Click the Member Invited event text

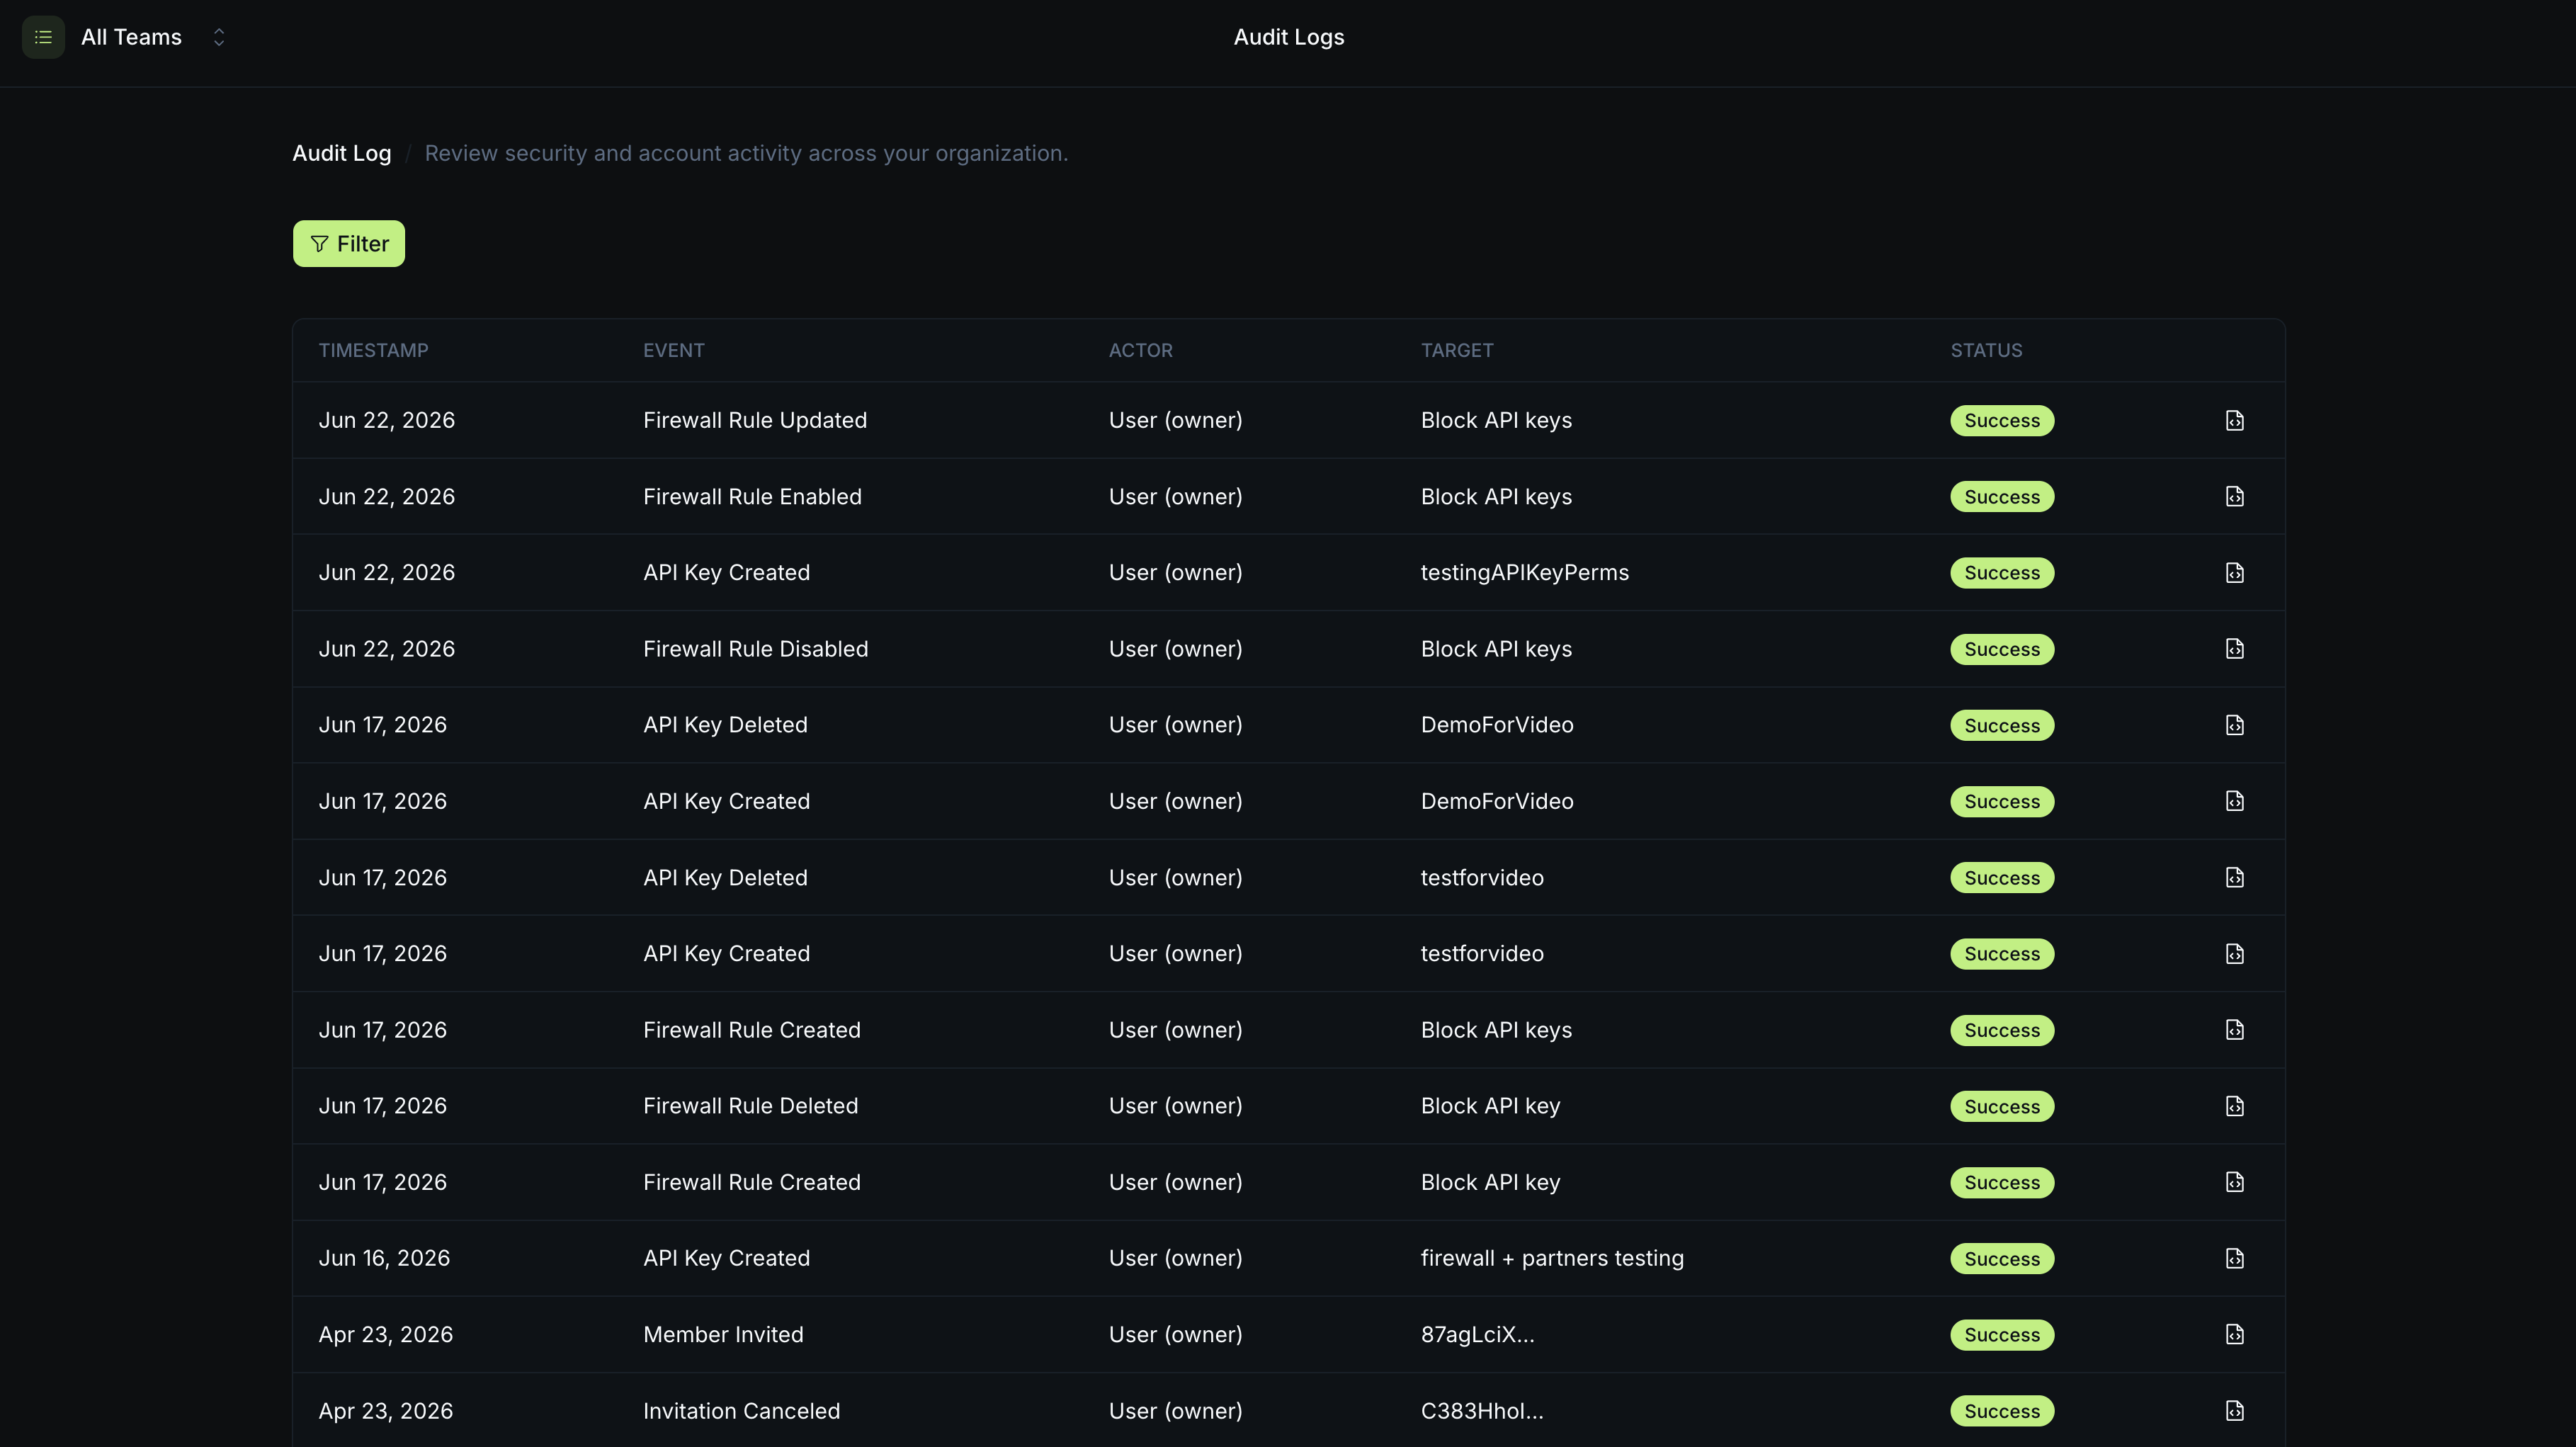[723, 1335]
